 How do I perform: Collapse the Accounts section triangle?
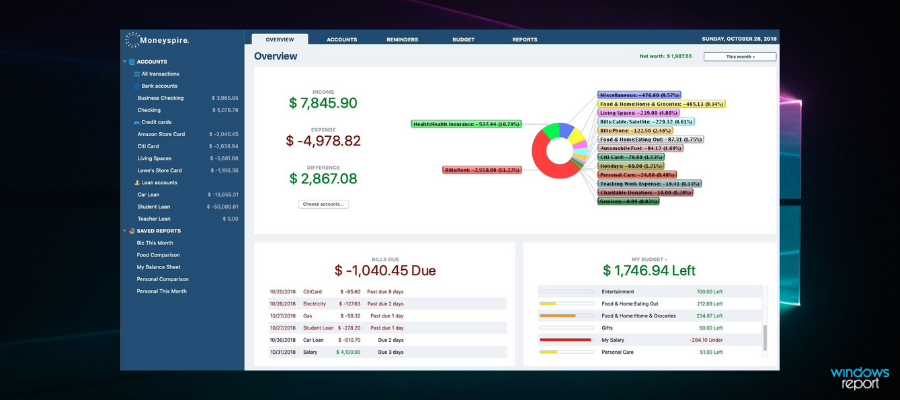(x=125, y=61)
